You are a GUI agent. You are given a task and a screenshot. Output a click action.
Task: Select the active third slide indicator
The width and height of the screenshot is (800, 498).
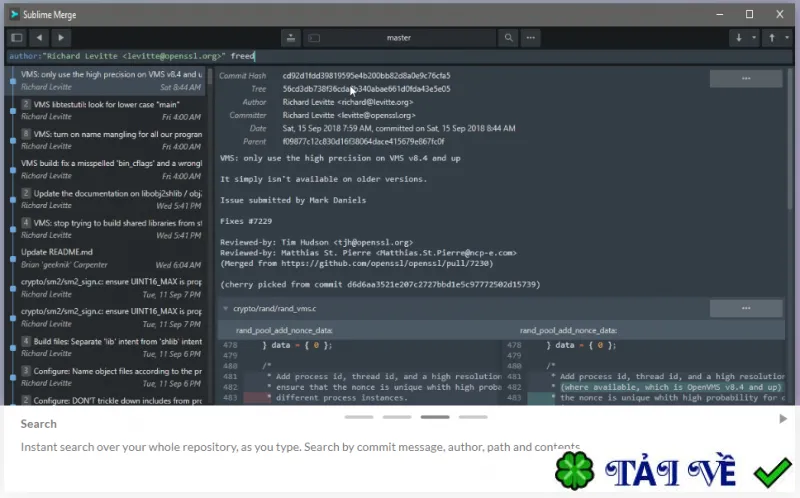tap(435, 417)
